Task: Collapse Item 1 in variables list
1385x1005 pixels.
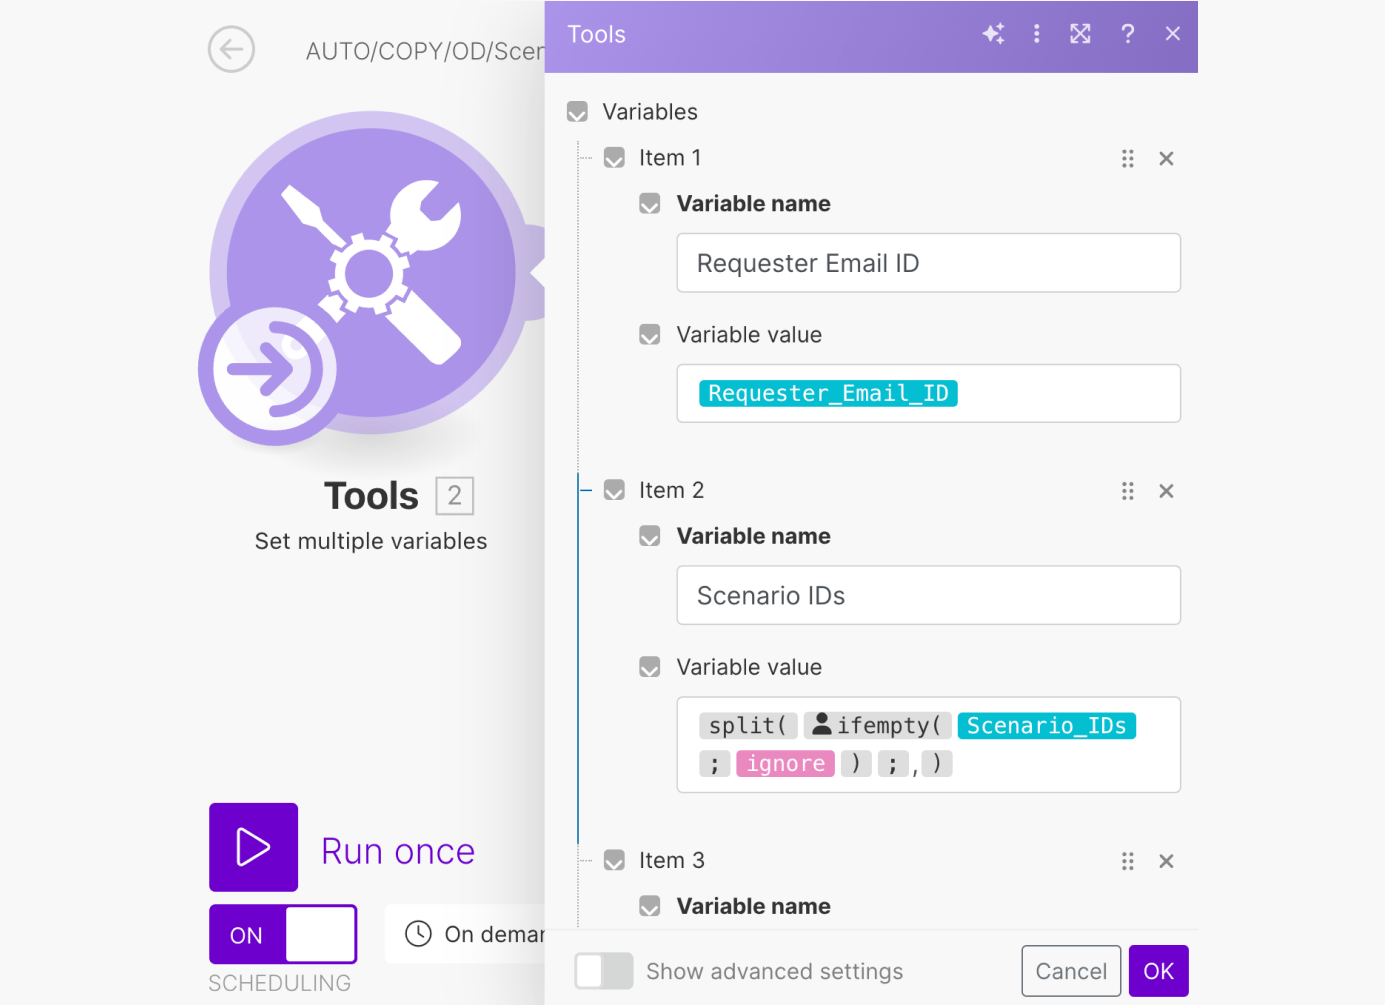Action: [x=614, y=158]
